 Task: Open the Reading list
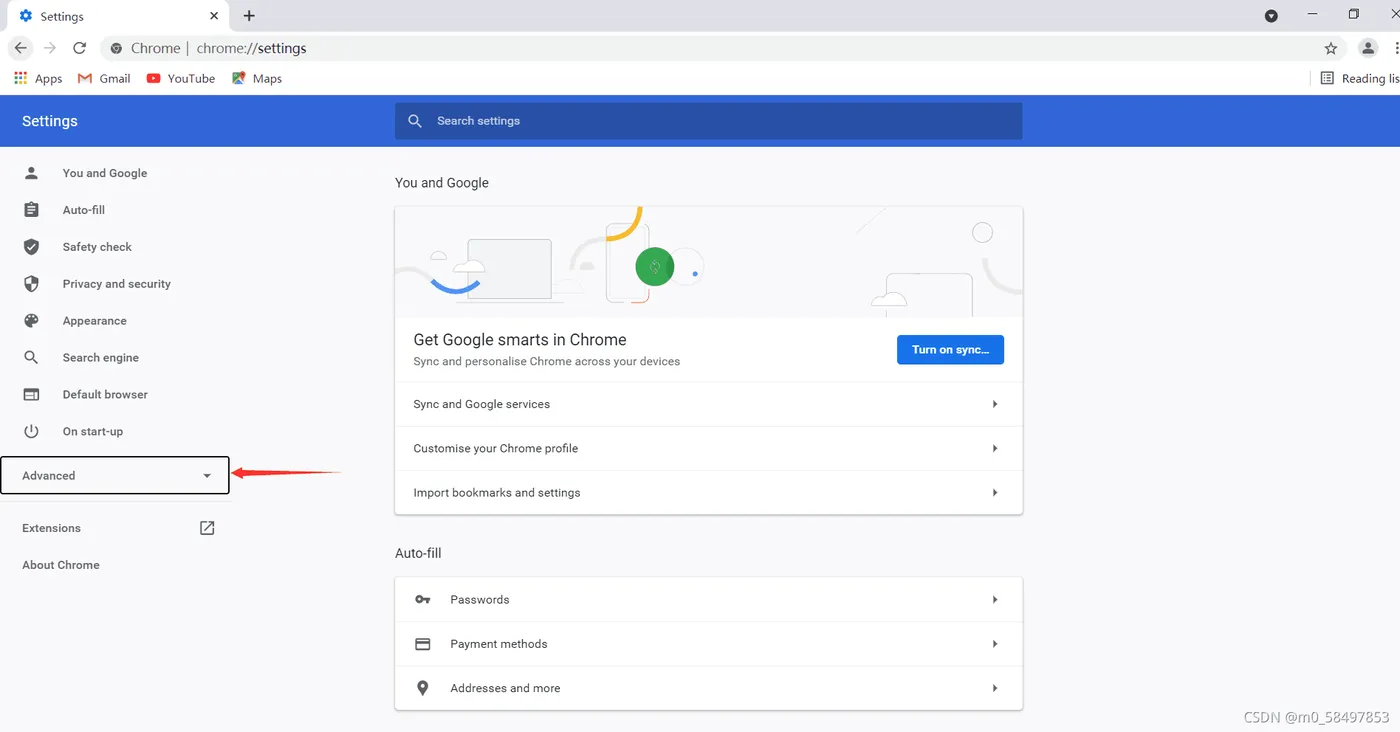tap(1360, 78)
